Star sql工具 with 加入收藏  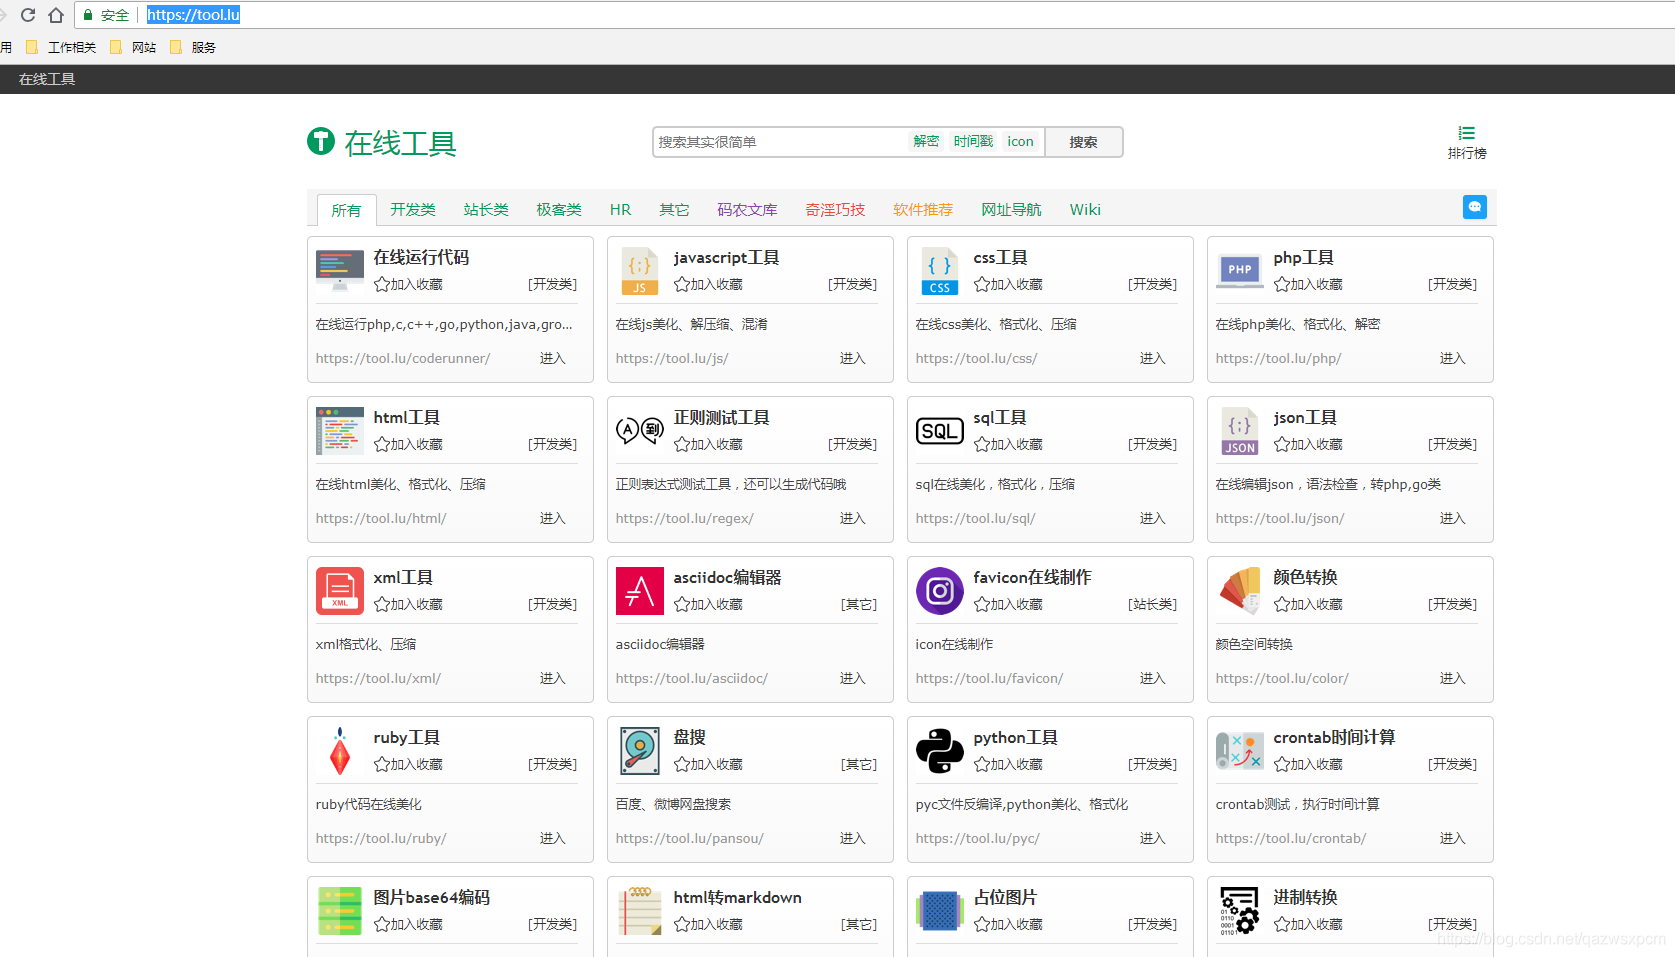[1008, 444]
